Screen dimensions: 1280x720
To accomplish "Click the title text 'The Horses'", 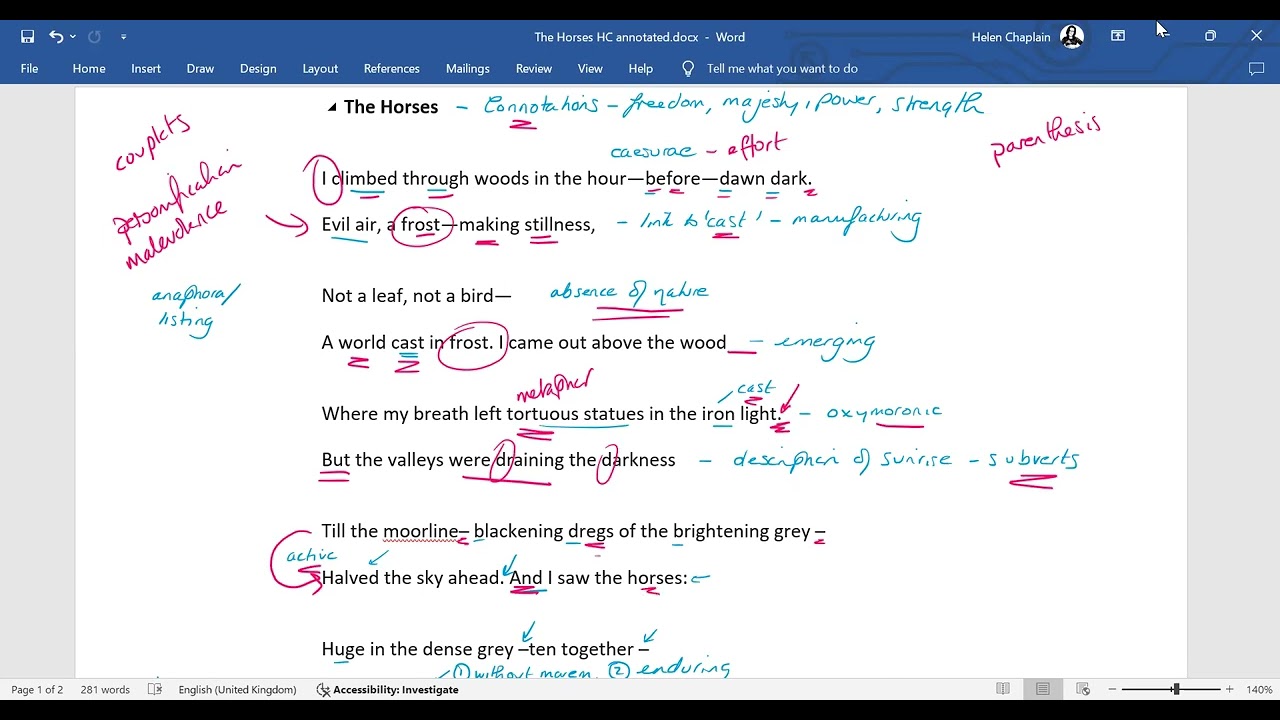I will coord(391,107).
